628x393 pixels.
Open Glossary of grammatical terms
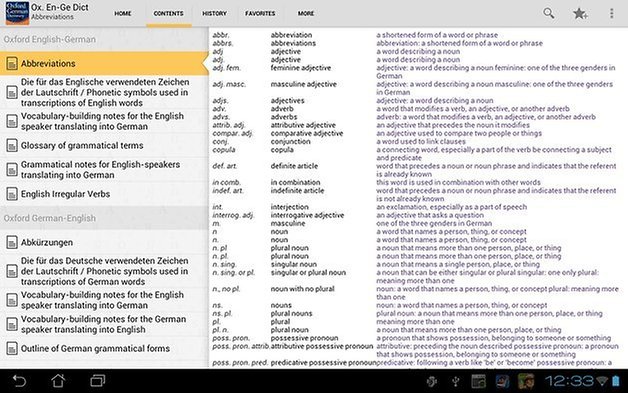104,145
